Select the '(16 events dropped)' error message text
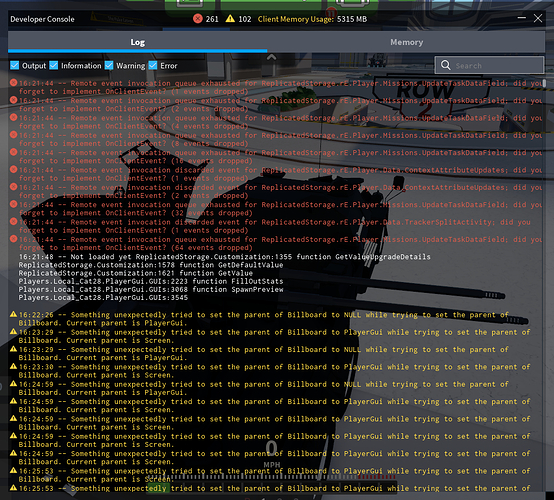Screen dimensions: 554x500 click(280, 157)
